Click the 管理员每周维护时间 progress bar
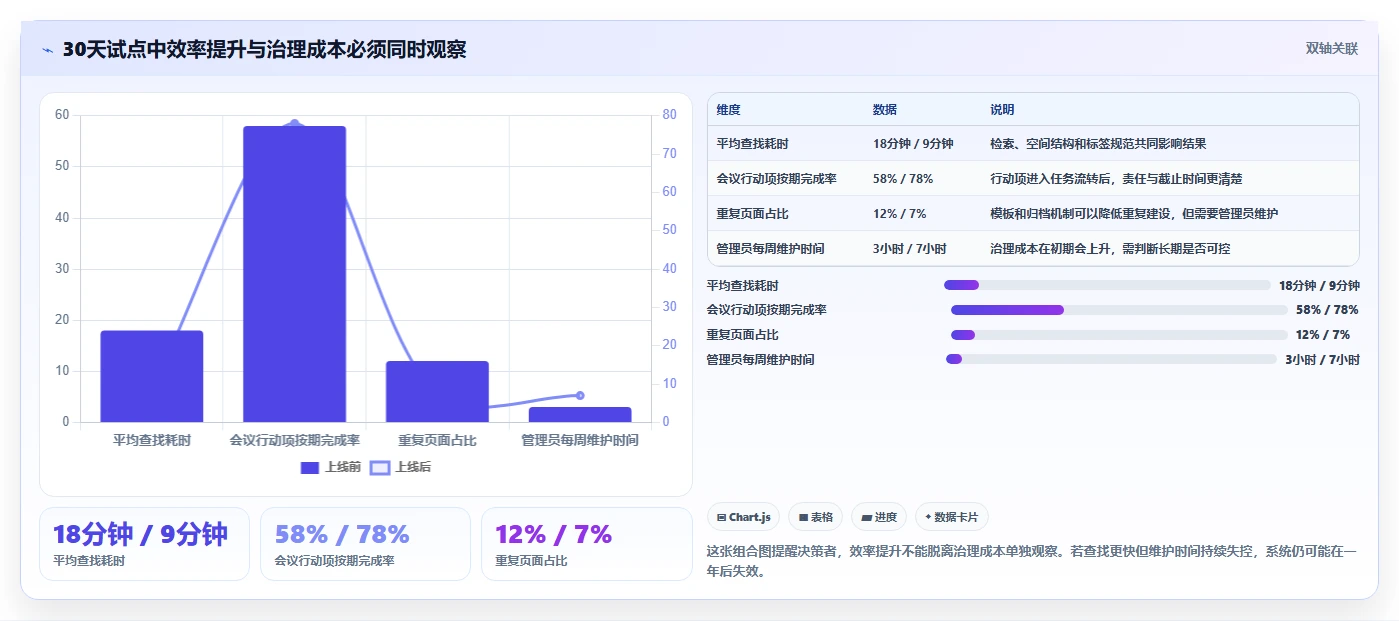1399x621 pixels. [1111, 359]
